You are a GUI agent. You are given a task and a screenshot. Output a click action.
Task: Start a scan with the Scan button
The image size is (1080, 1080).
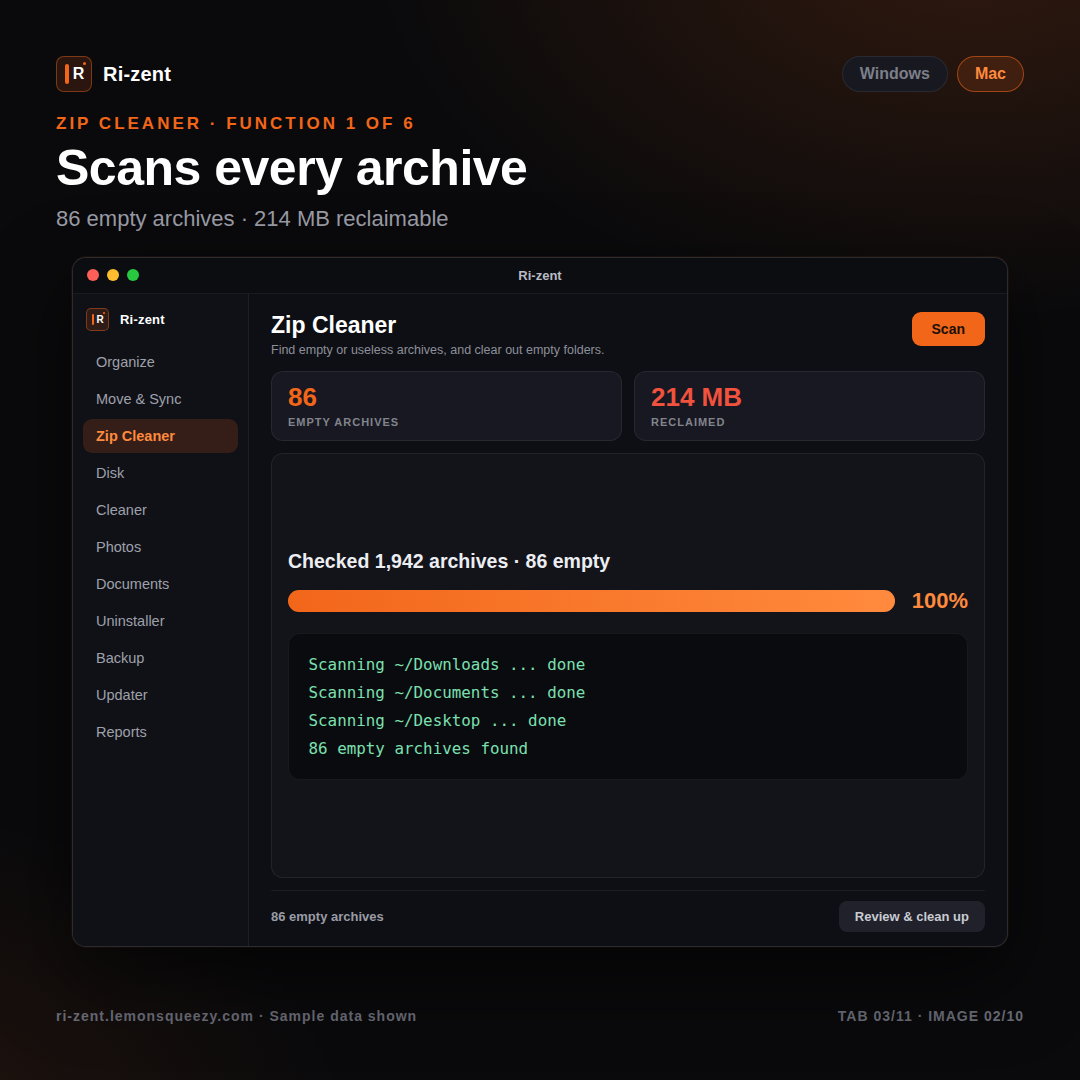pyautogui.click(x=948, y=329)
